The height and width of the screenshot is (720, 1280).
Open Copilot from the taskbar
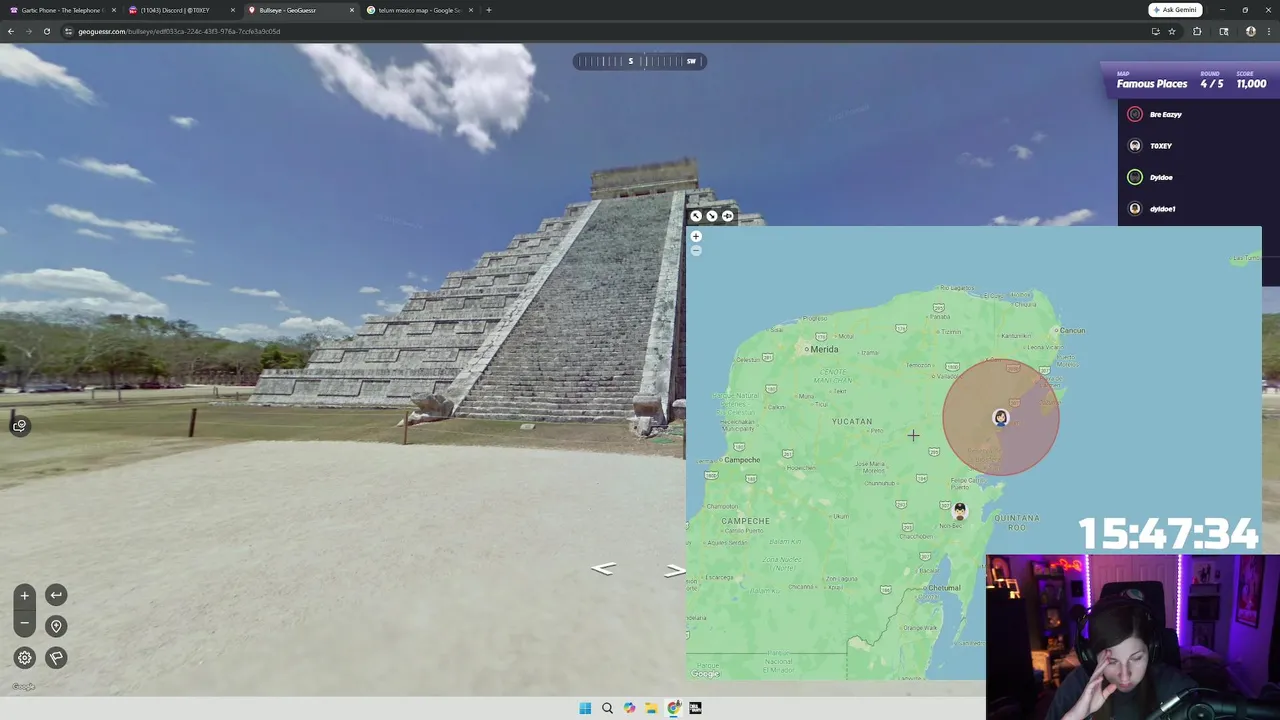629,708
